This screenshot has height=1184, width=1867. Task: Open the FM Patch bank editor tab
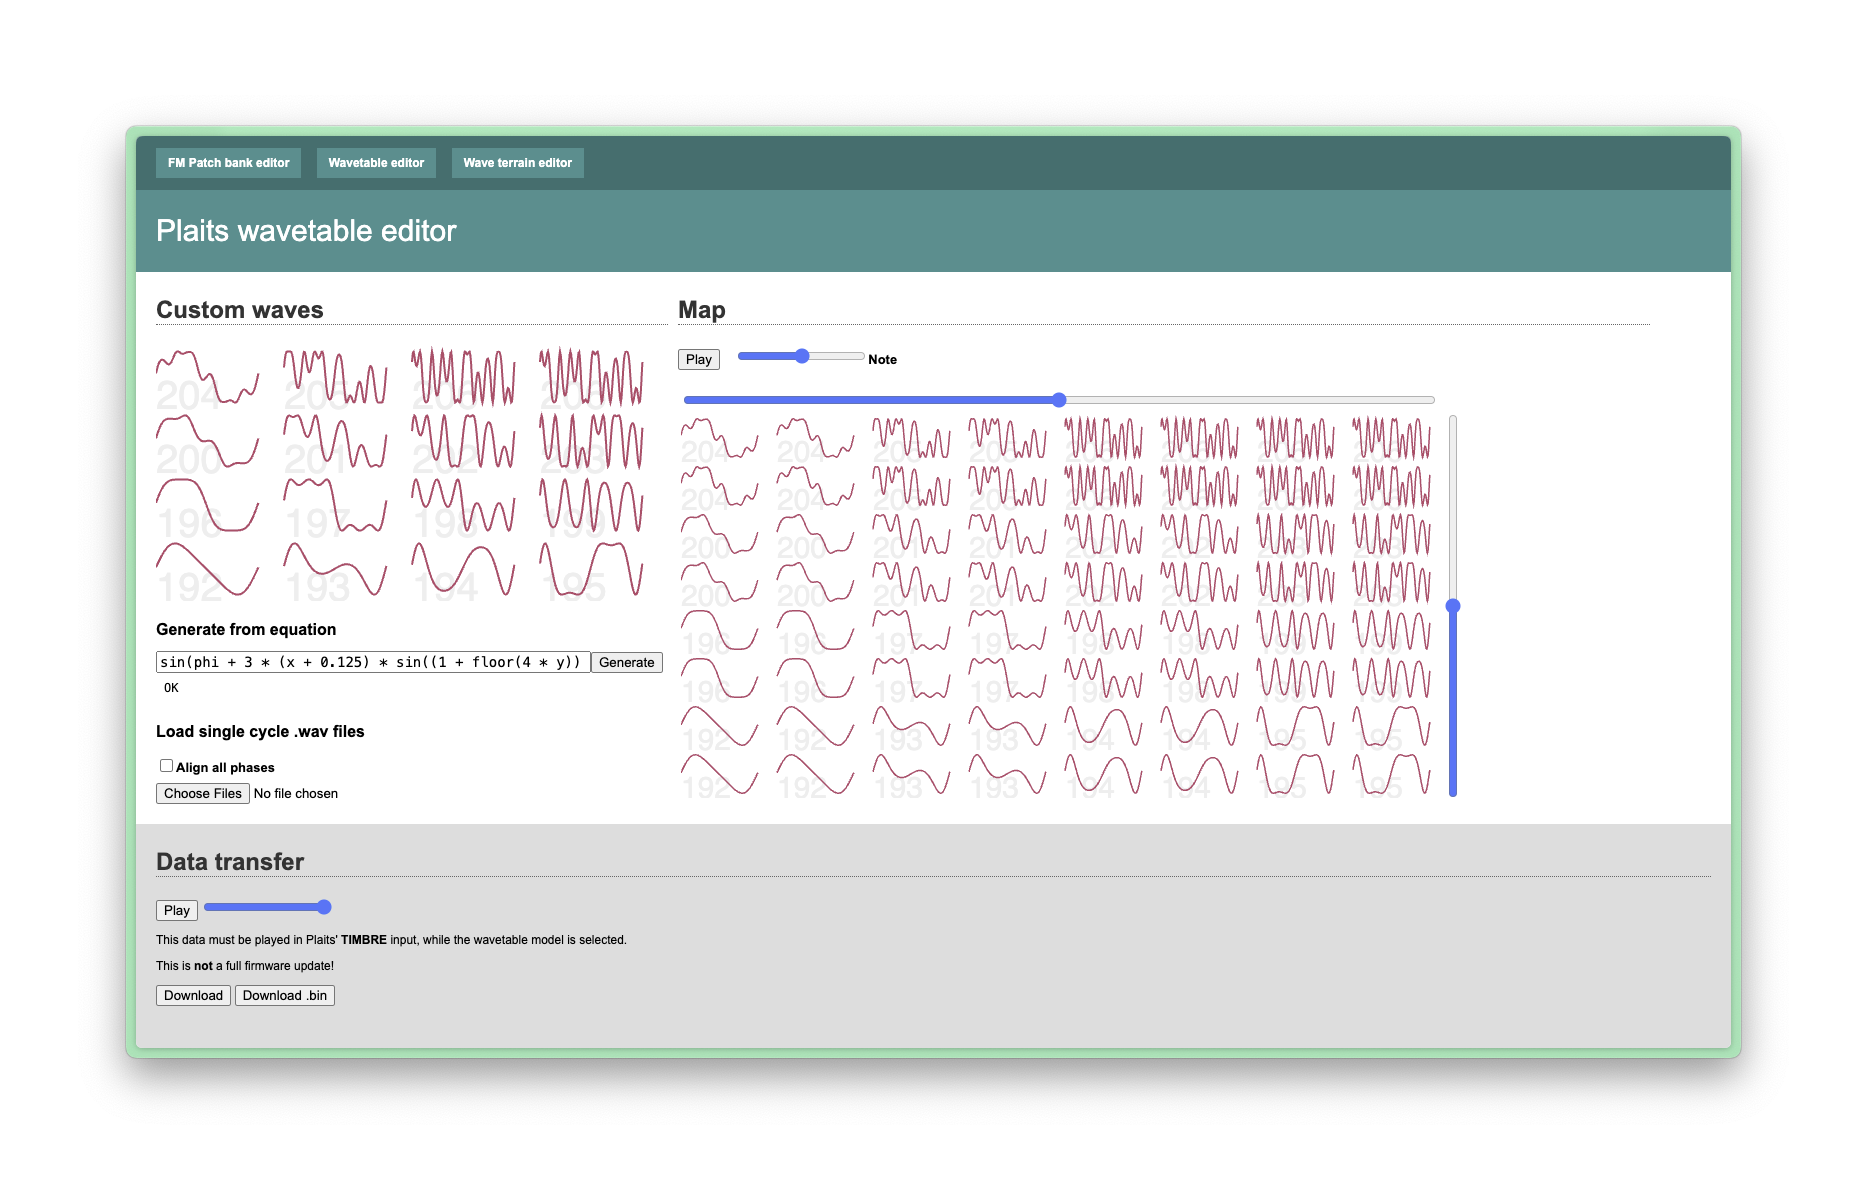click(228, 163)
